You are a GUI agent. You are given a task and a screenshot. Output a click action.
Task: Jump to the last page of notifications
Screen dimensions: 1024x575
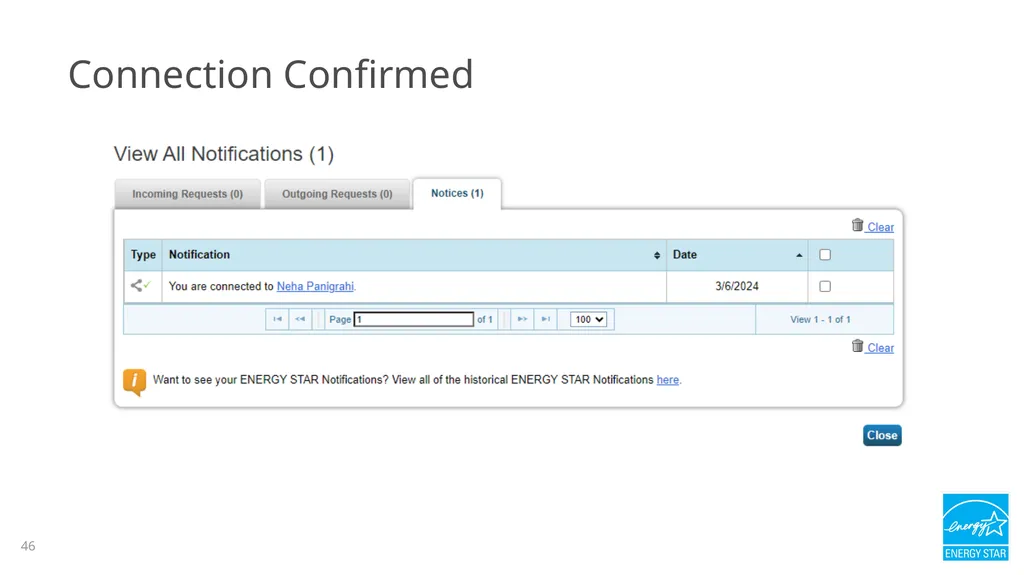point(545,320)
